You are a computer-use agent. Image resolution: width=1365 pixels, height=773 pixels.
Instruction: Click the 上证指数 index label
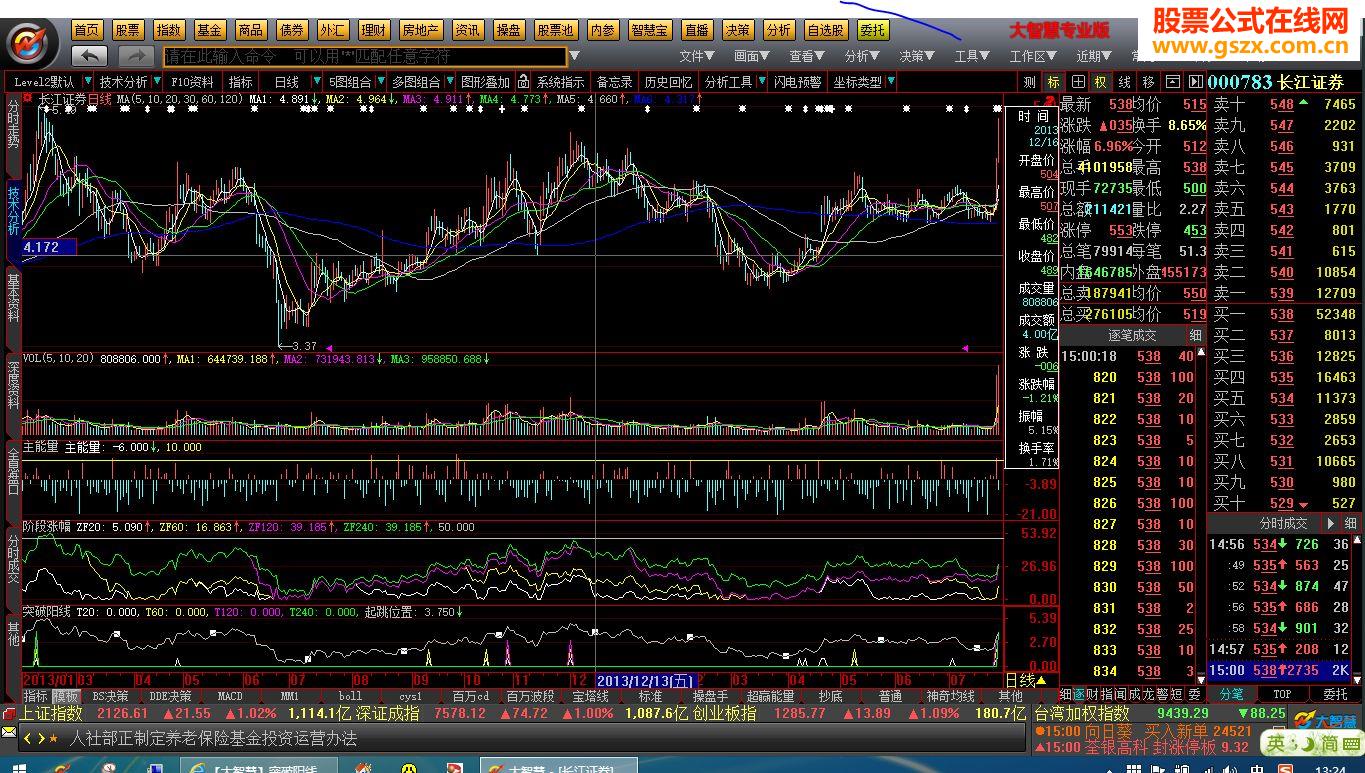(51, 714)
